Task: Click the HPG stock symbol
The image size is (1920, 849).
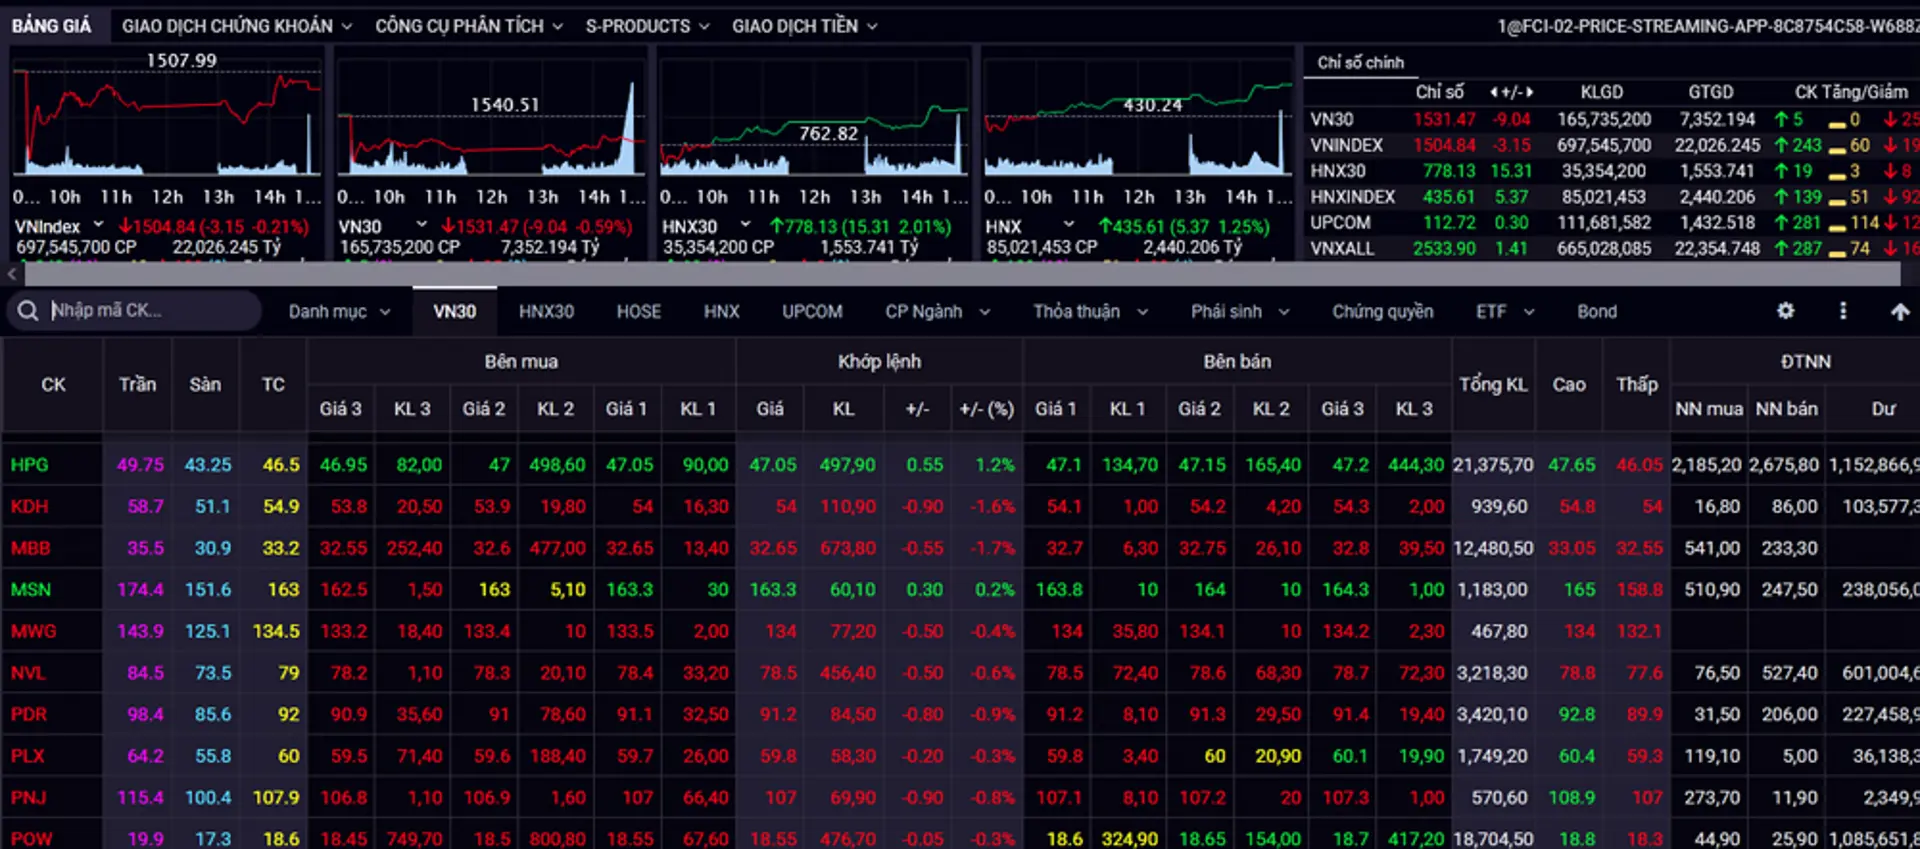Action: click(29, 465)
